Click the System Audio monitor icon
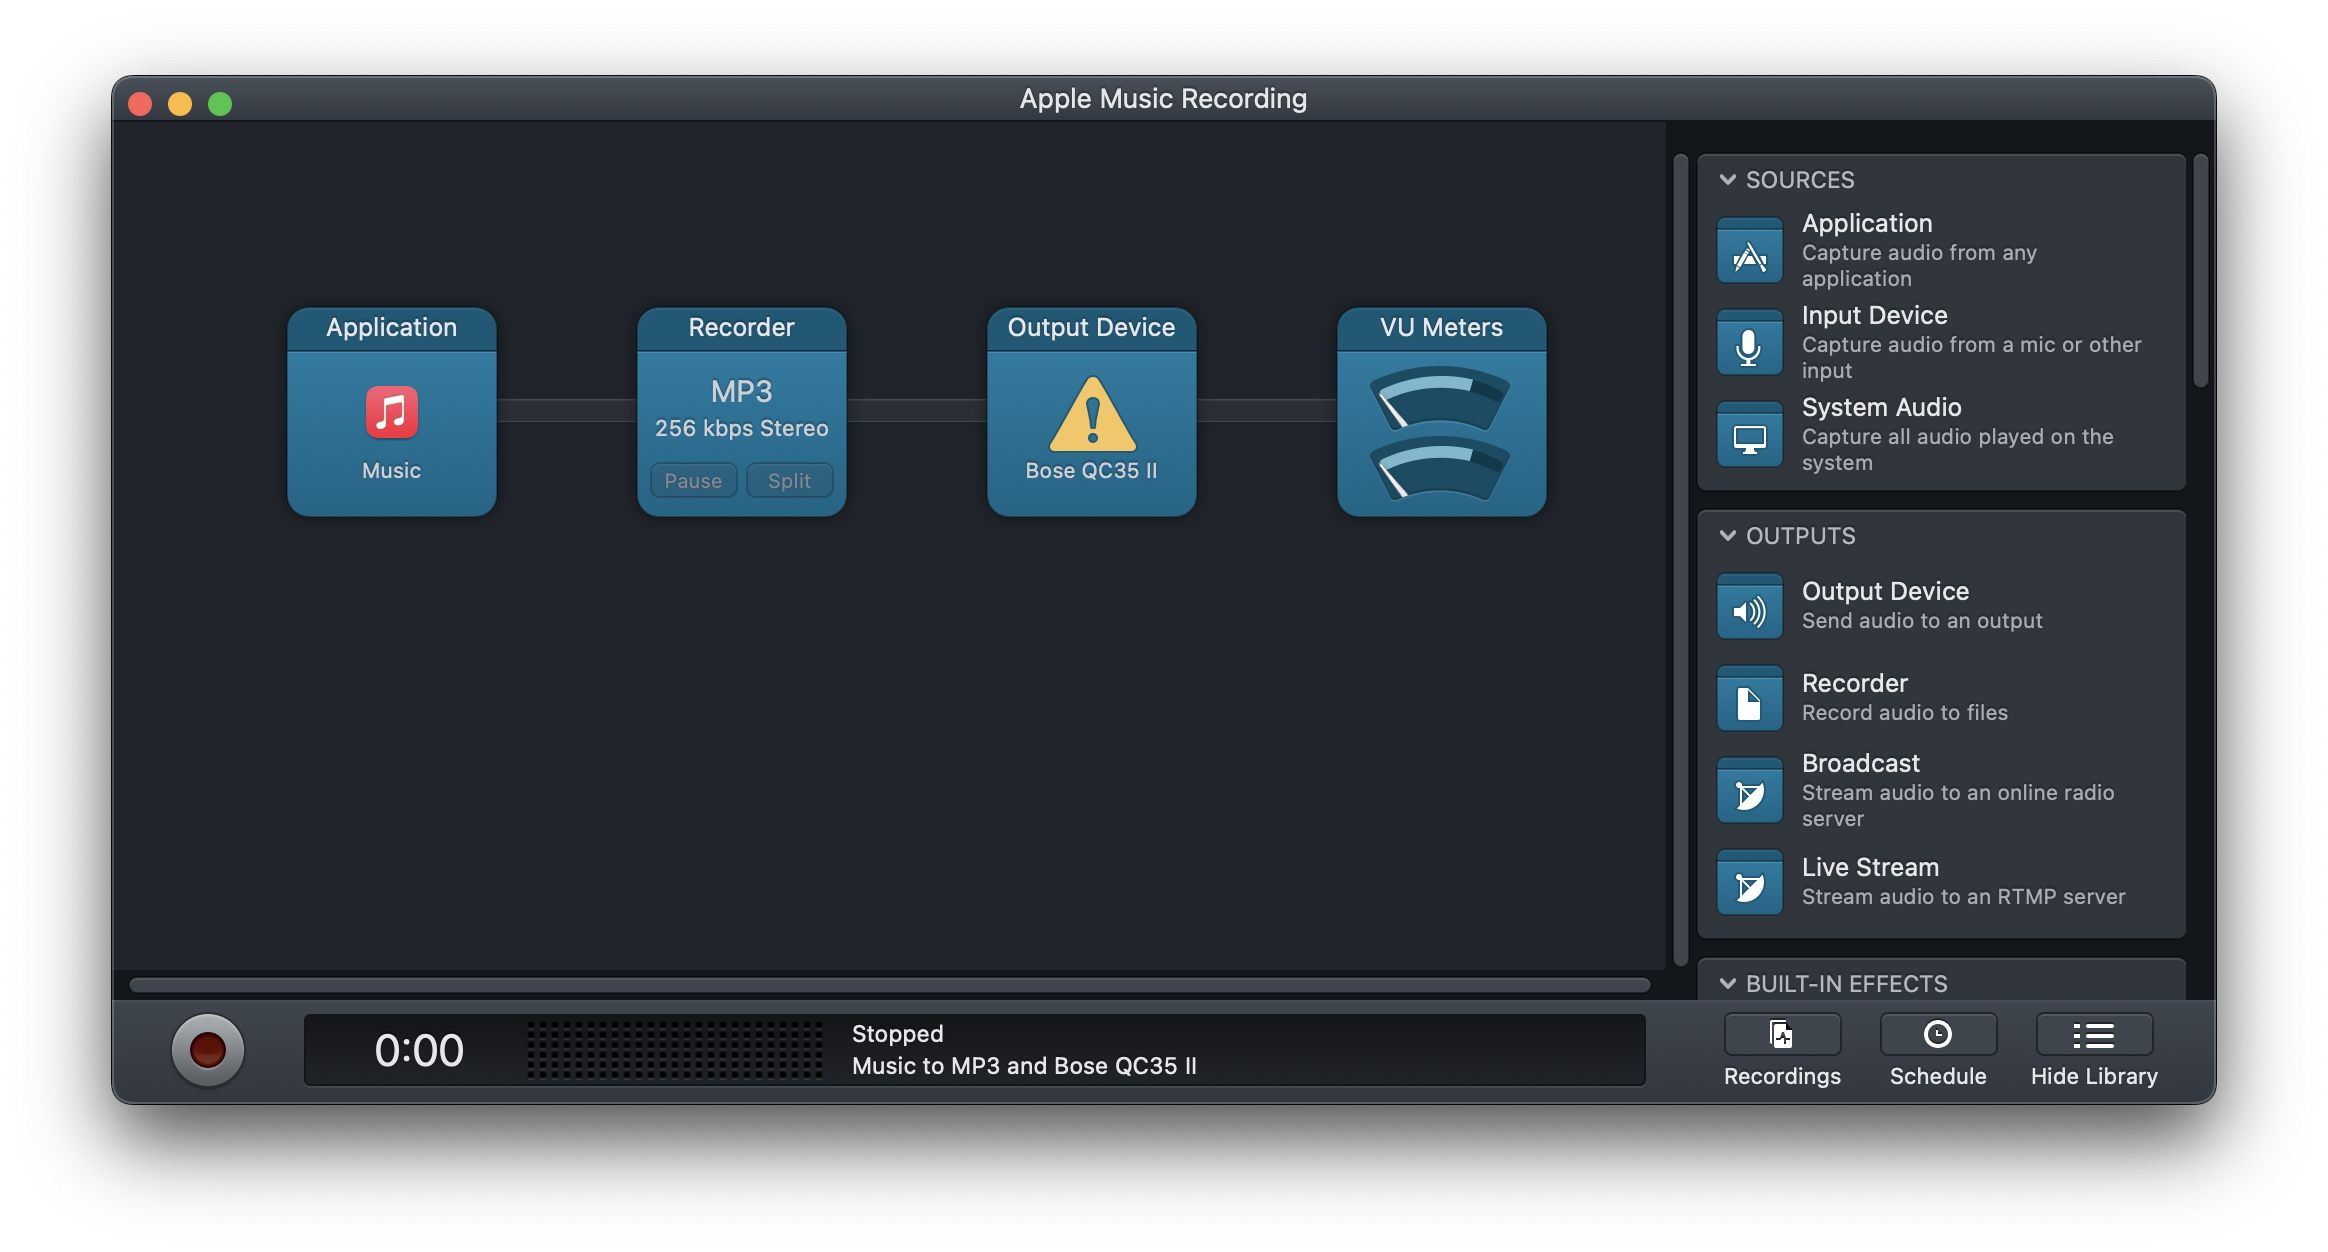Image resolution: width=2328 pixels, height=1252 pixels. click(1749, 435)
